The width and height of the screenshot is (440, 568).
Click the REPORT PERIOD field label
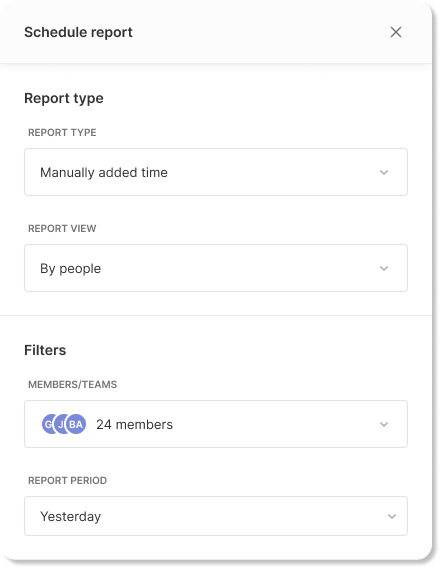67,480
